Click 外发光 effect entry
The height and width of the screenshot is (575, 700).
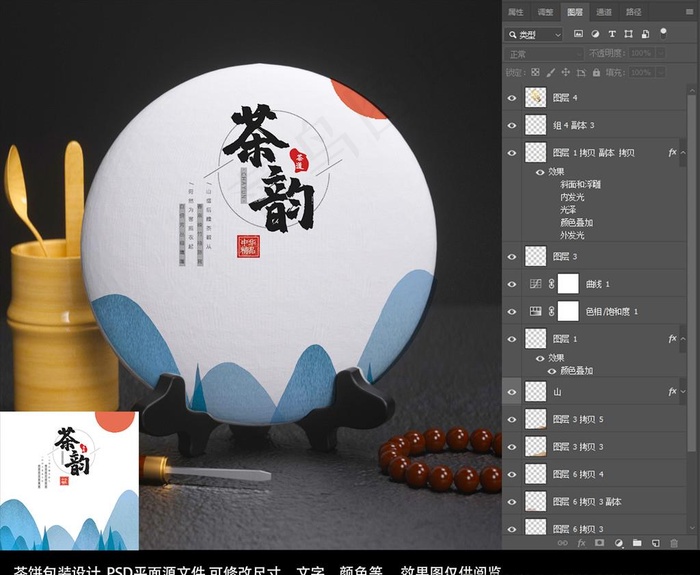572,235
